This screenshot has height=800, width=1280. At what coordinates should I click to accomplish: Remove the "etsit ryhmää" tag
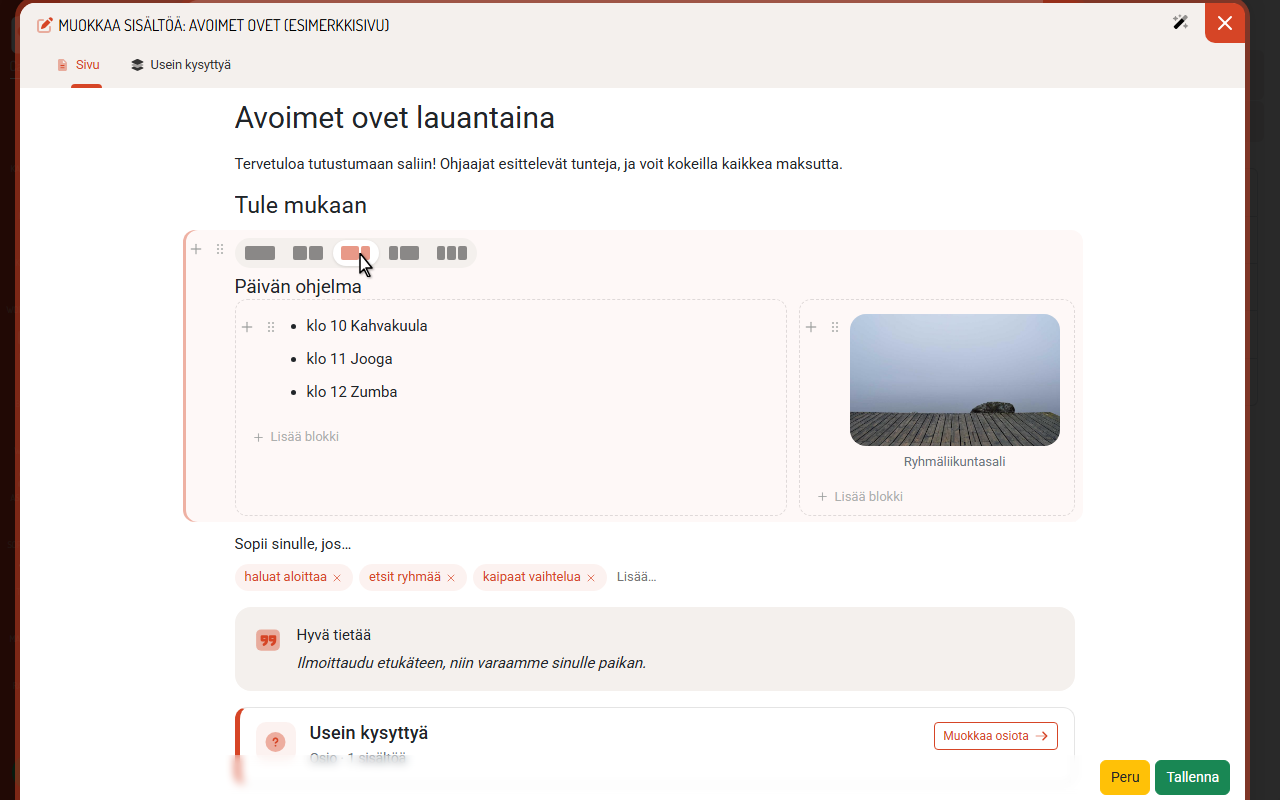(451, 578)
